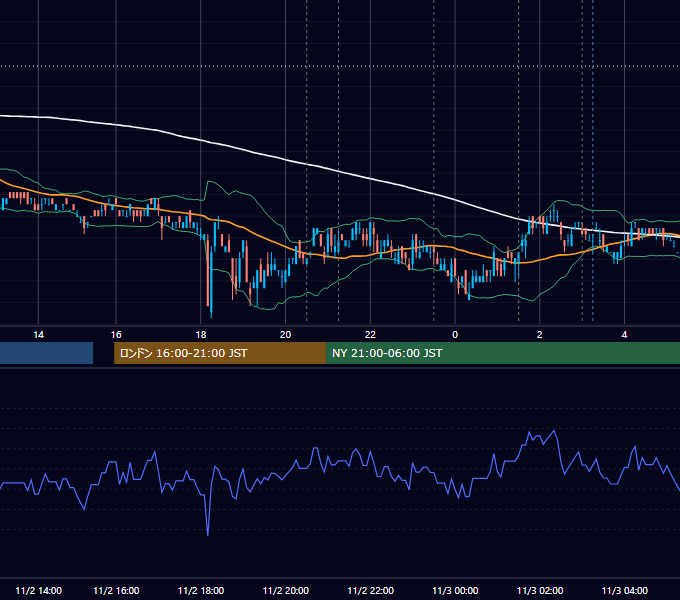Screen dimensions: 680x600
Task: Click the 11/2 20:00 date label
Action: click(286, 590)
